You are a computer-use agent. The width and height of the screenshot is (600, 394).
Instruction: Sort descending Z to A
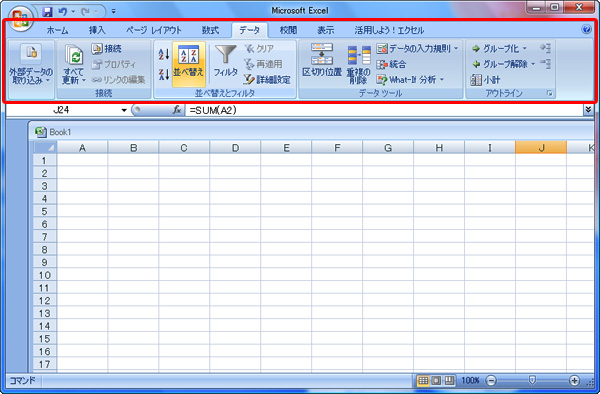click(x=164, y=75)
